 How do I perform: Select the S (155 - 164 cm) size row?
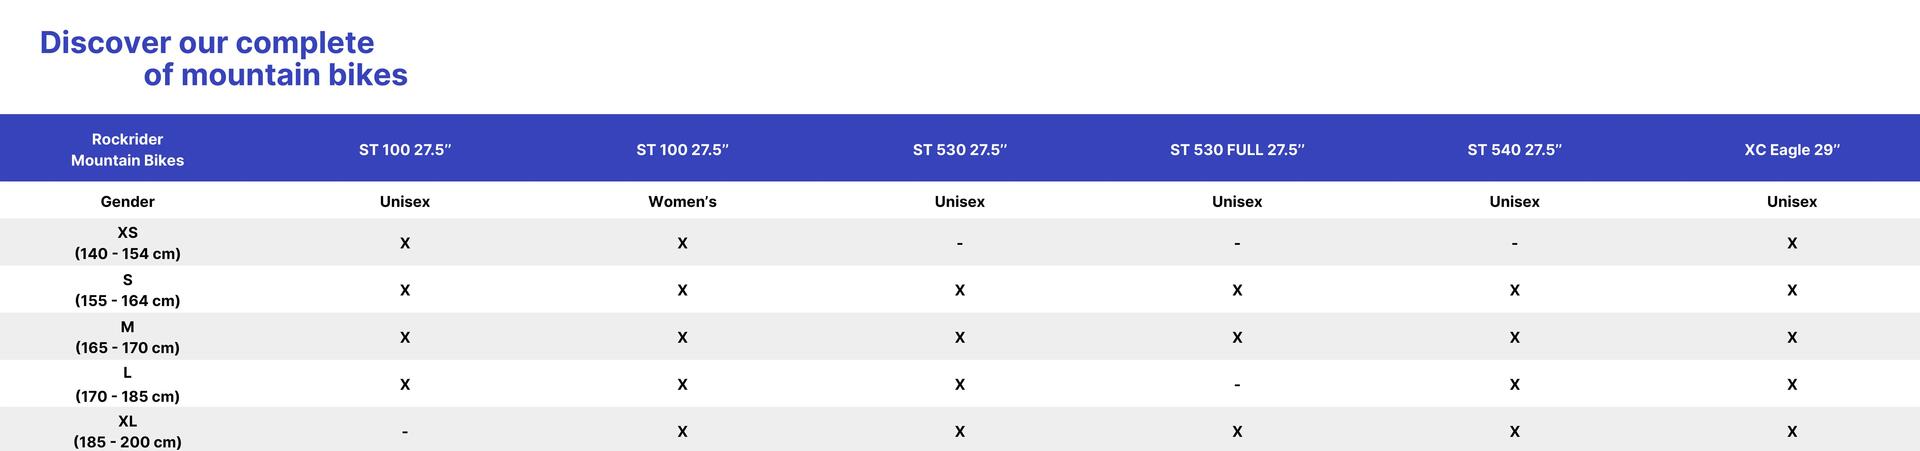pyautogui.click(x=960, y=289)
